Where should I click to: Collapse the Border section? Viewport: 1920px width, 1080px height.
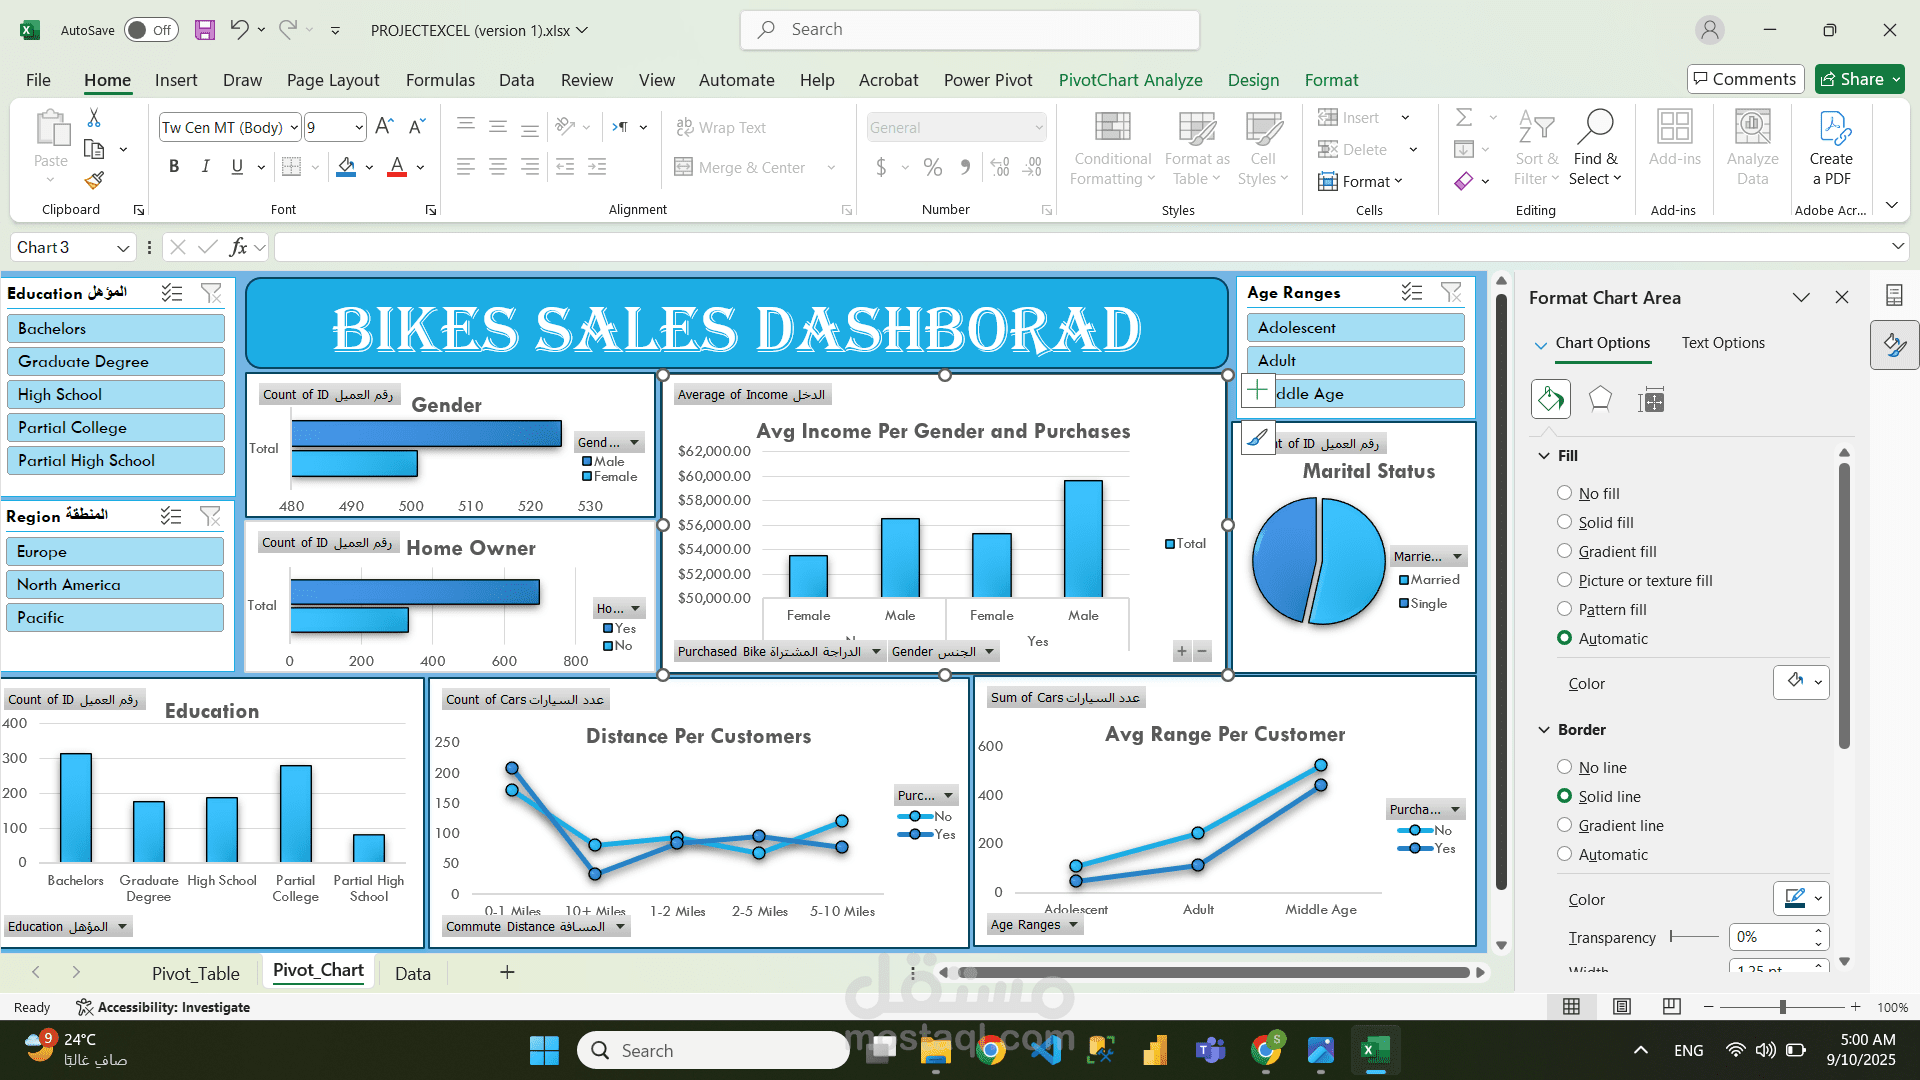[x=1544, y=730]
